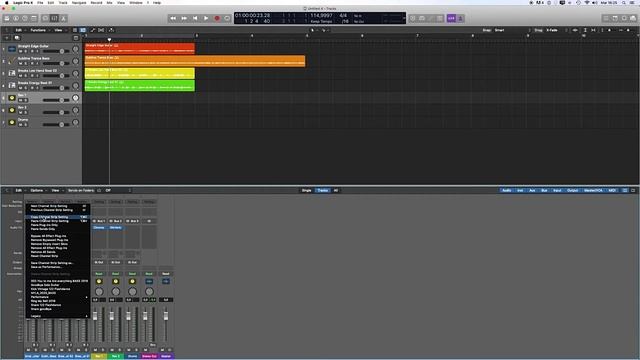Viewport: 640px width, 360px height.
Task: Mute the Straight Edge Guitar track
Action: pyautogui.click(x=20, y=51)
